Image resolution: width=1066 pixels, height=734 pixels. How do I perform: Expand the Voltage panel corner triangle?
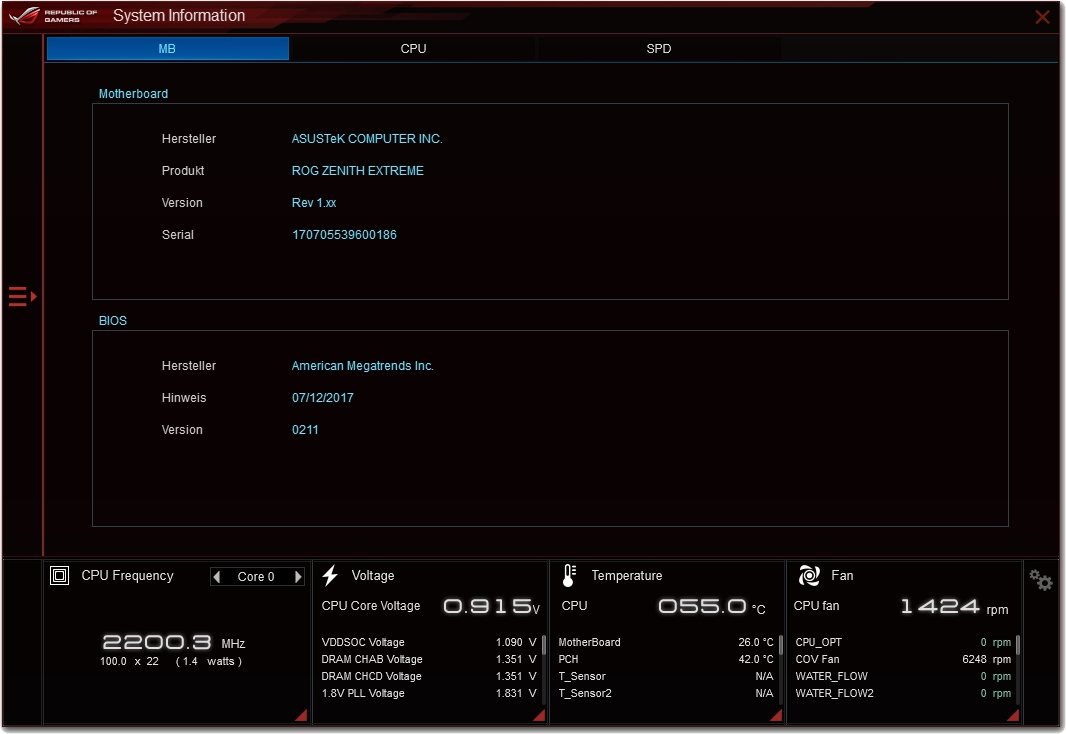539,715
